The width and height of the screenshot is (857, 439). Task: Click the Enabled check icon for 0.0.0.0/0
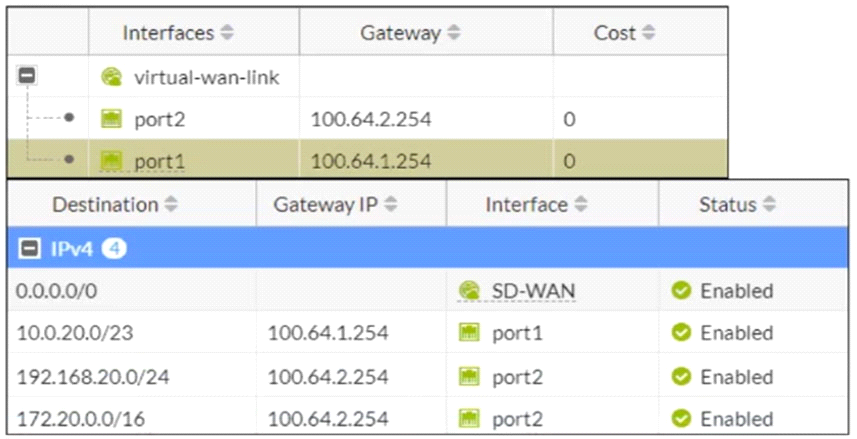(681, 291)
